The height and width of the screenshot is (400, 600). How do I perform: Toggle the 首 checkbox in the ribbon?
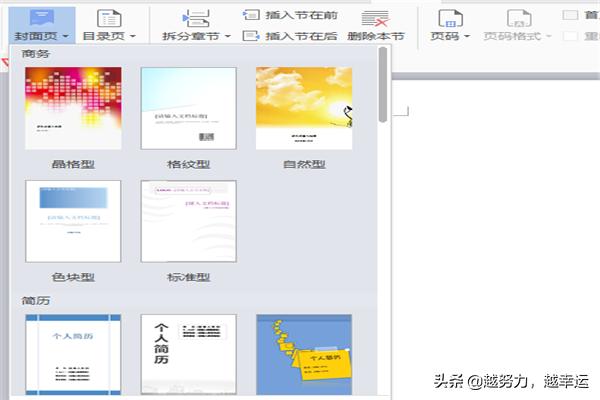571,15
